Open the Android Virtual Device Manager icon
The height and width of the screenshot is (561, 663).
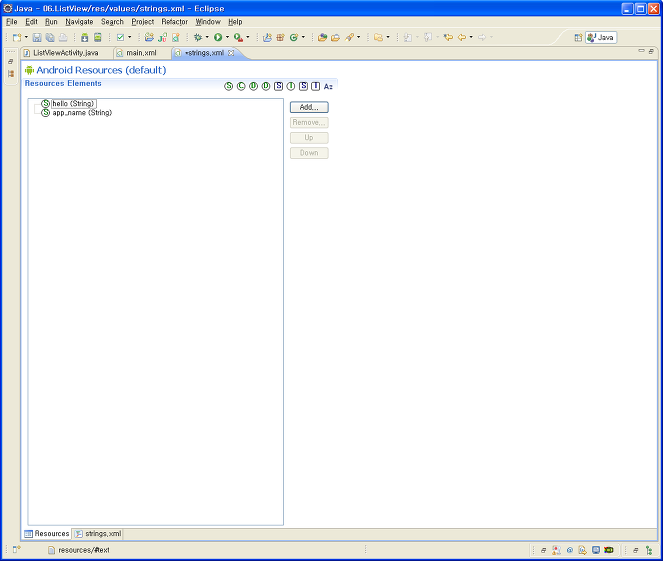[98, 38]
